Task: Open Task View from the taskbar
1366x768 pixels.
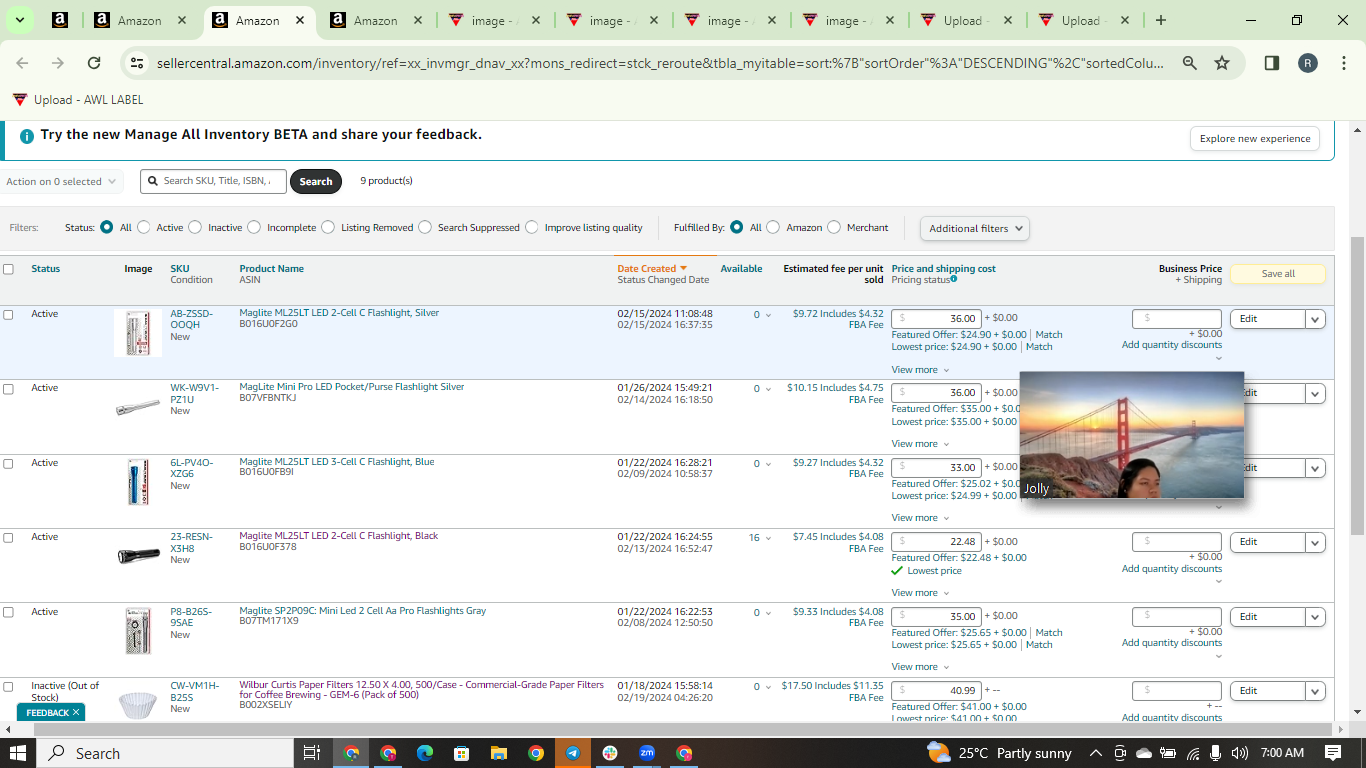Action: coord(311,753)
